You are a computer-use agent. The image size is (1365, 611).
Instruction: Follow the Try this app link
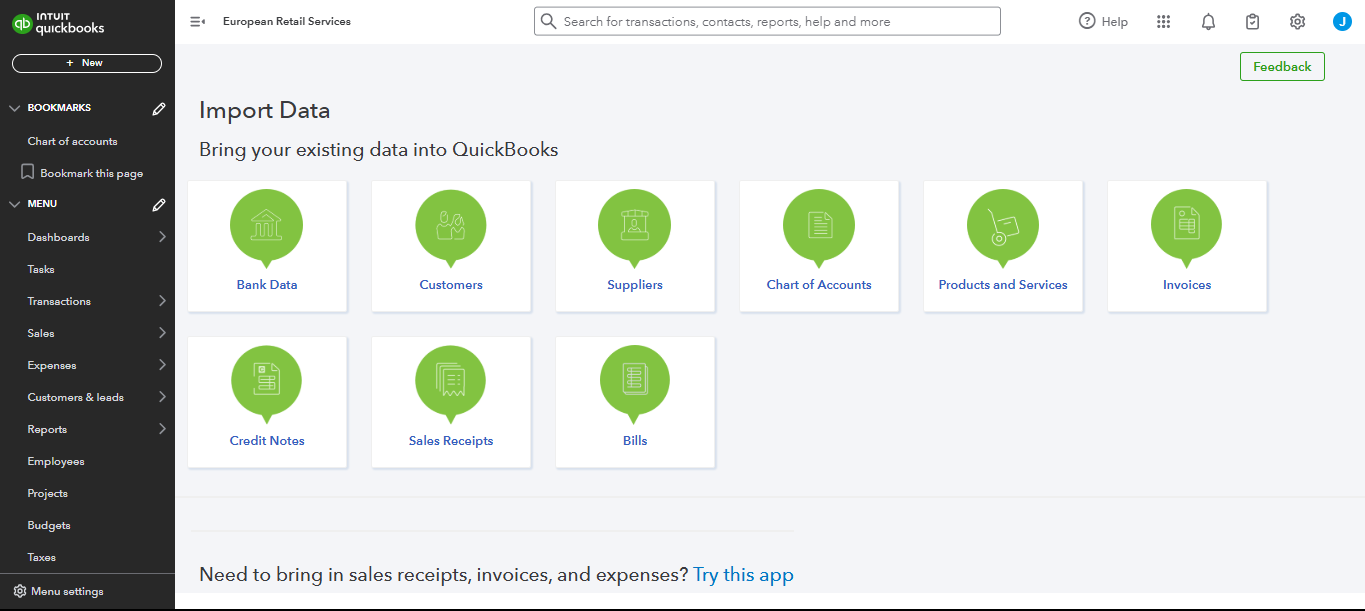[x=743, y=575]
